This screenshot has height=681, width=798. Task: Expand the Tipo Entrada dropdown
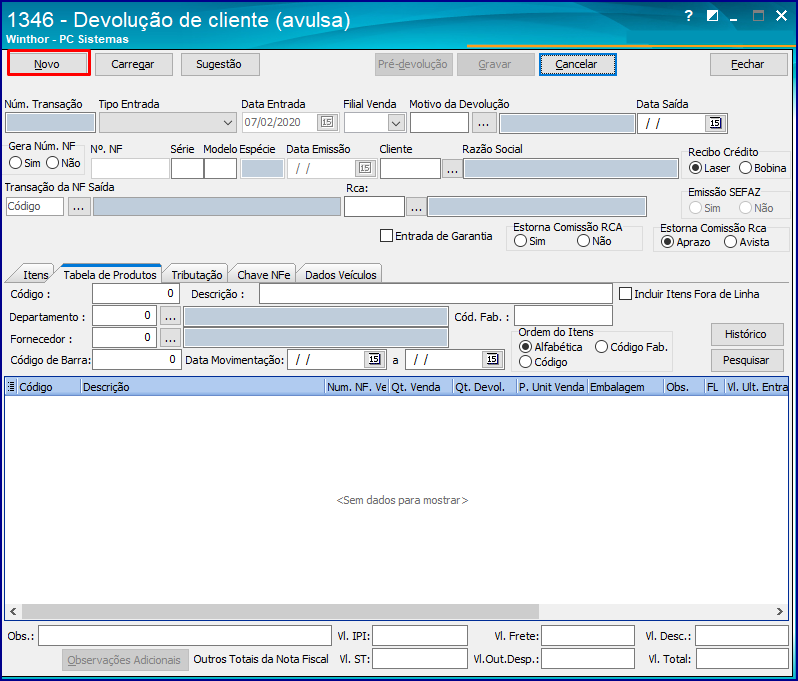click(x=227, y=123)
